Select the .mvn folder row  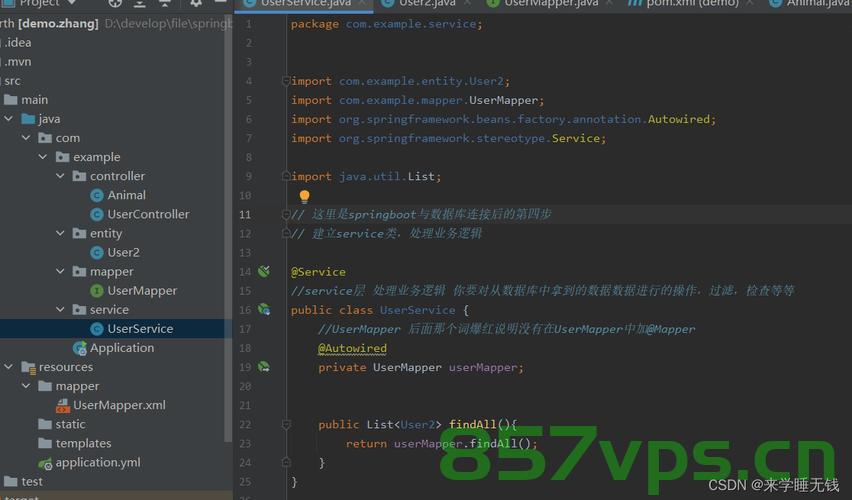(x=115, y=61)
